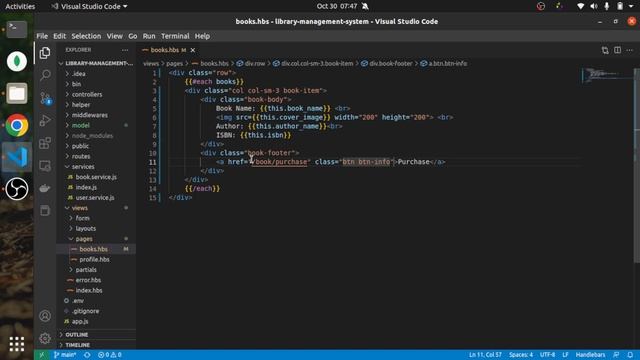The image size is (640, 360).
Task: Expand the controllers folder
Action: pos(96,94)
